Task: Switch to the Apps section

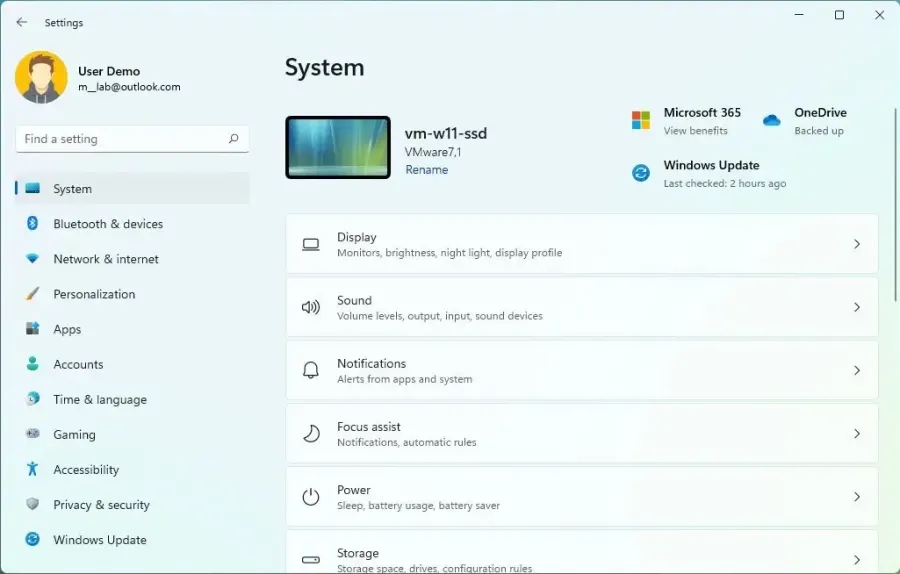Action: (133, 329)
